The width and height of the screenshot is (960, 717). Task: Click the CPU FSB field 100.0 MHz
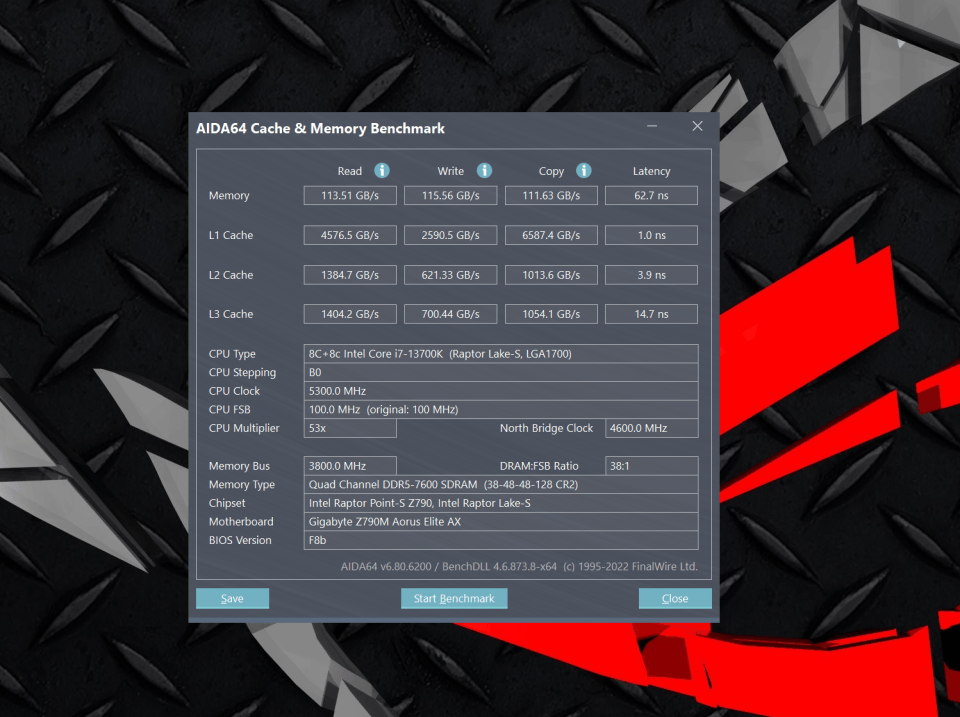501,410
